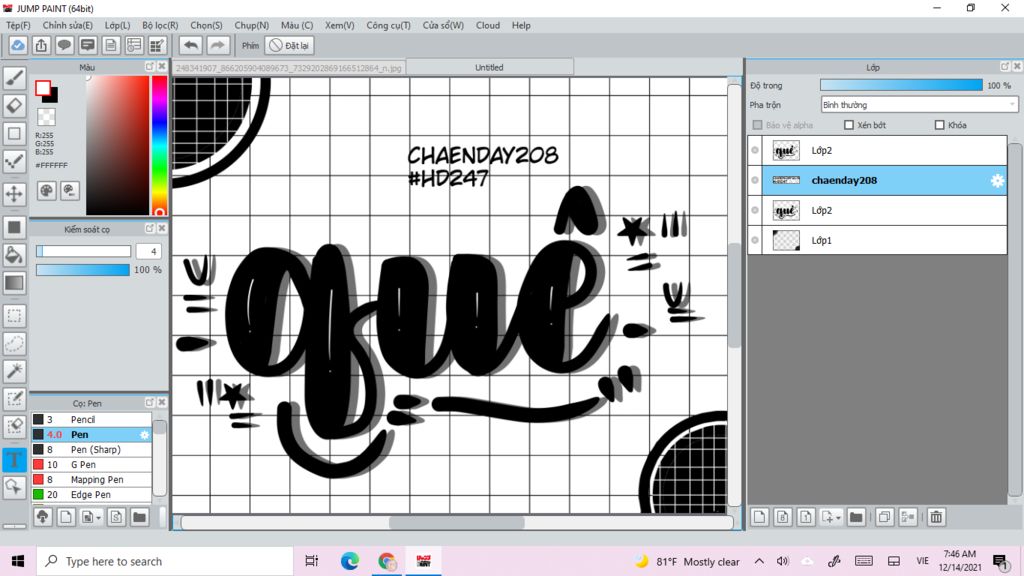Image resolution: width=1024 pixels, height=576 pixels.
Task: Click the brush size slider bar
Action: 84,251
